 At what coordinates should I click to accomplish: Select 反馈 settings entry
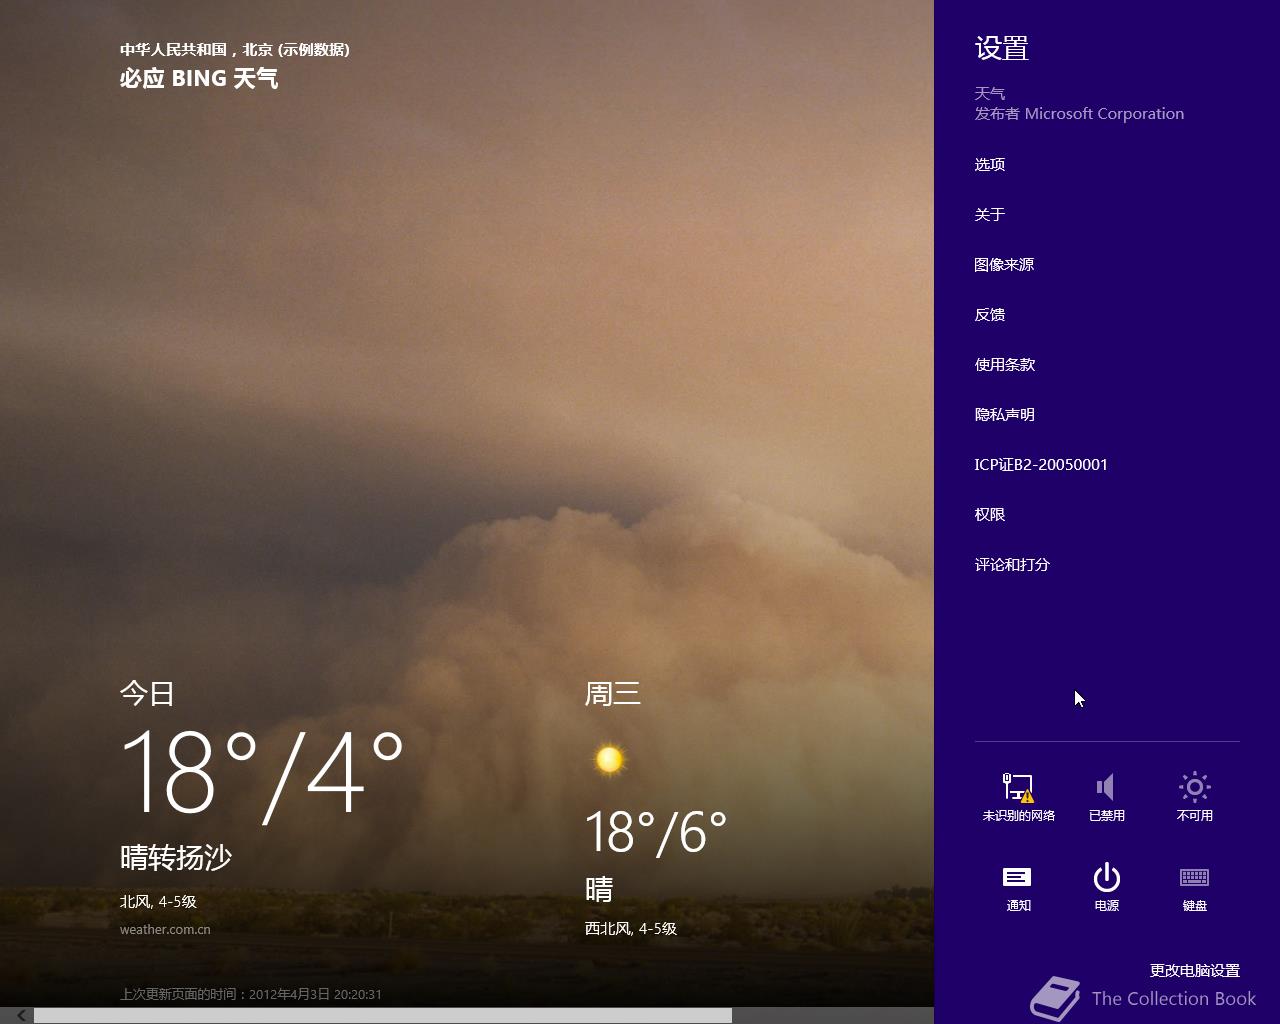(990, 314)
